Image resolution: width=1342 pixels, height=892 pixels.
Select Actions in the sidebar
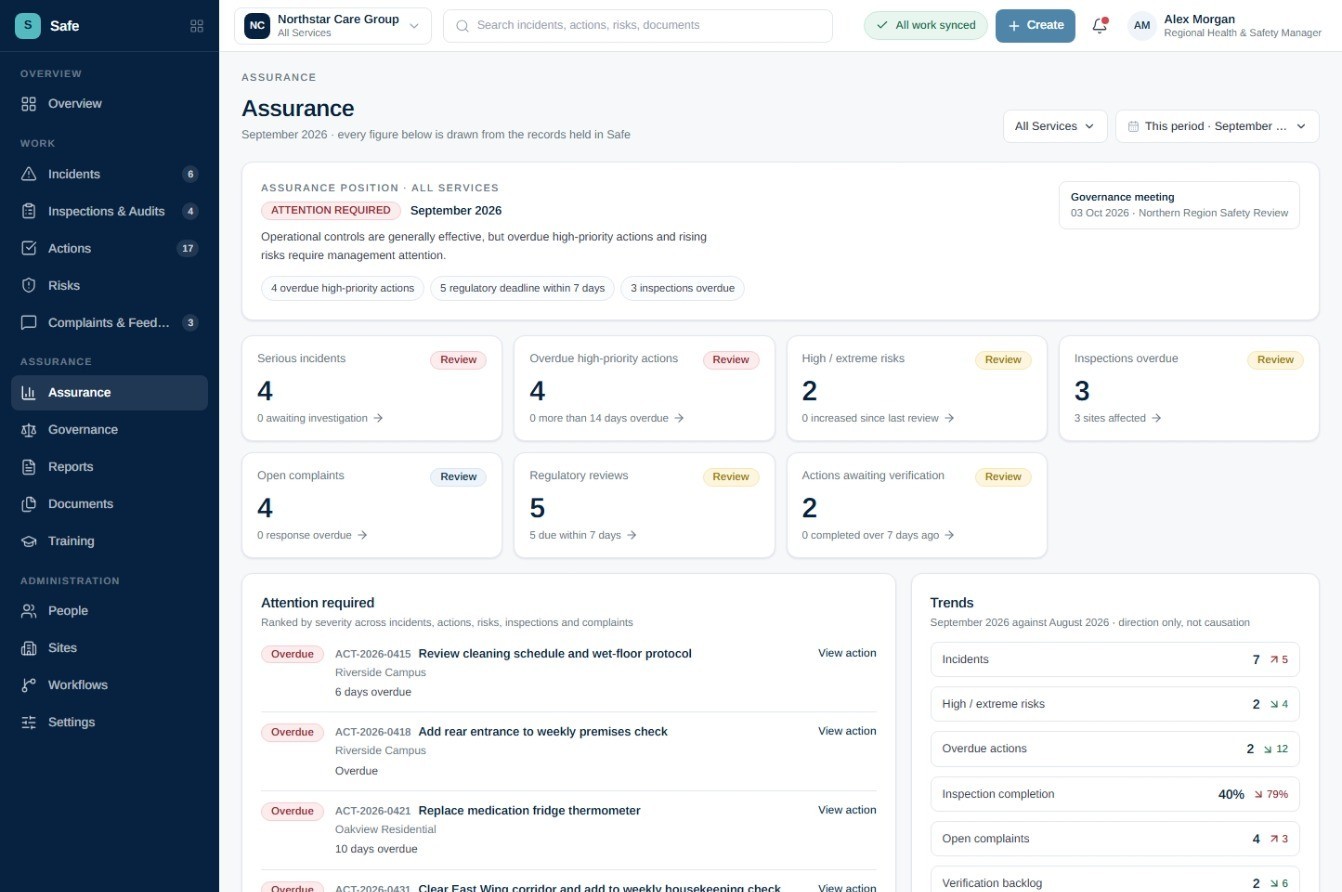point(109,248)
